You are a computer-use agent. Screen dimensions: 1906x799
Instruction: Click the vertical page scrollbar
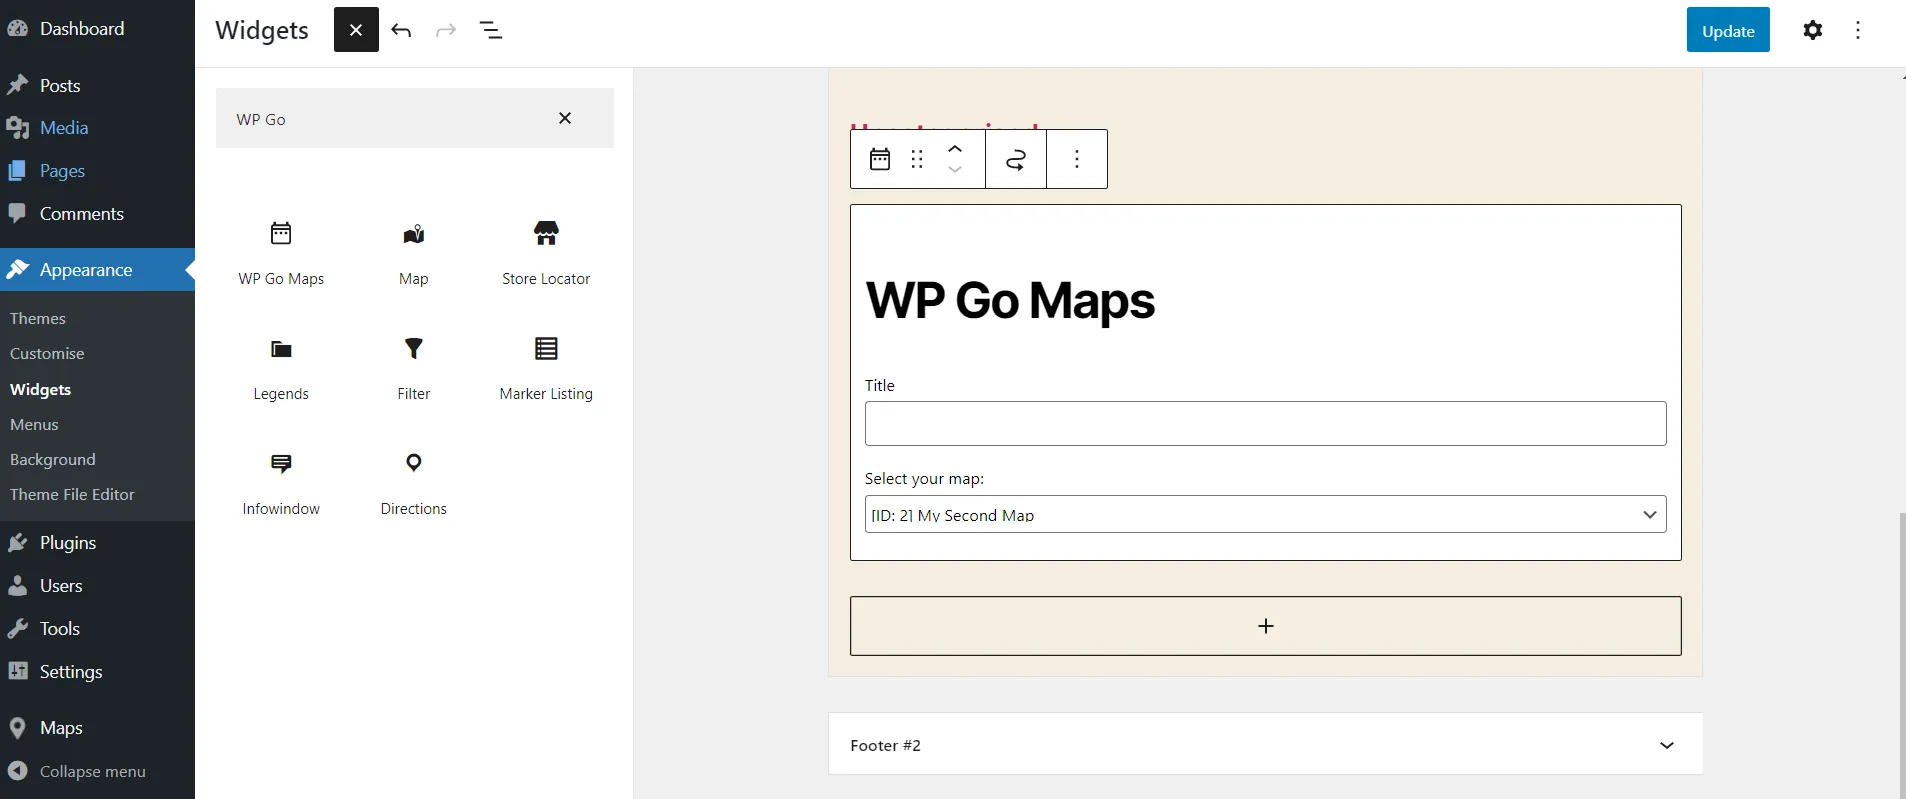coord(1902,655)
